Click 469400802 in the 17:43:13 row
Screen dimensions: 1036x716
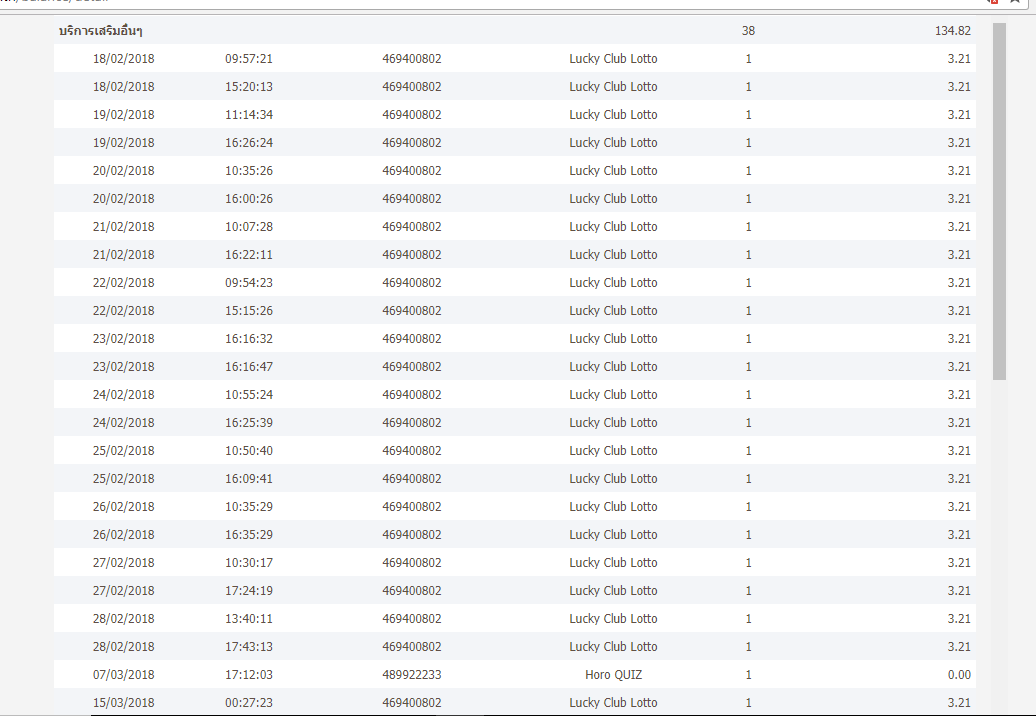coord(412,647)
